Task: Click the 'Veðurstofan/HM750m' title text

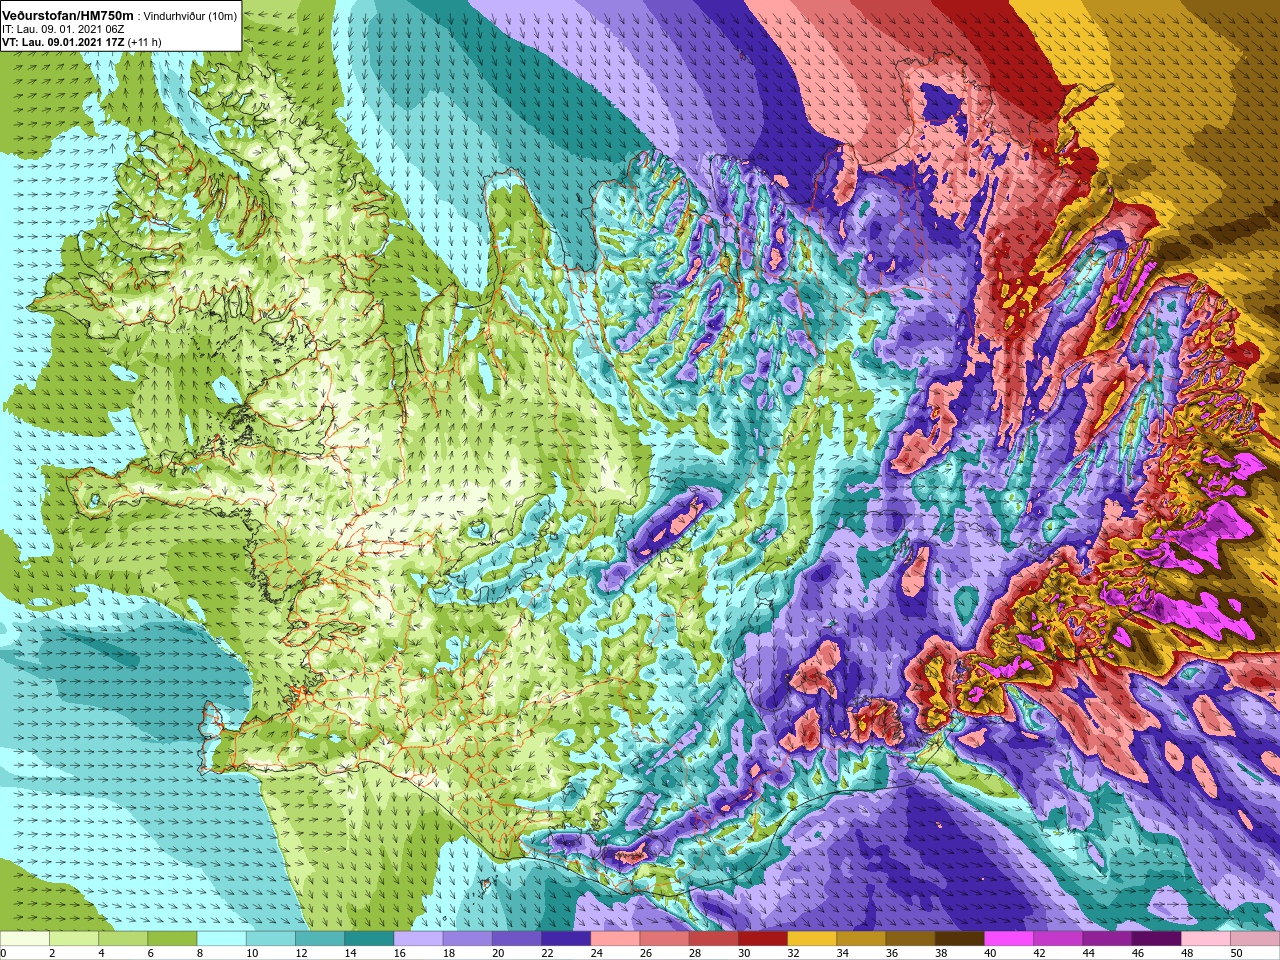Action: 68,16
